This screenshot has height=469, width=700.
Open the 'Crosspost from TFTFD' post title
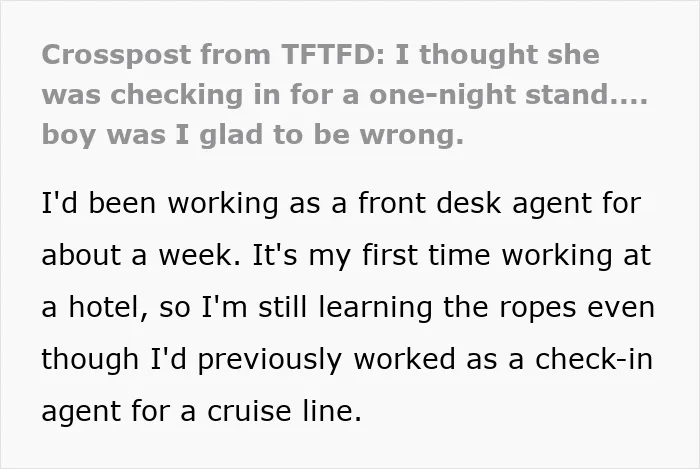coord(344,95)
